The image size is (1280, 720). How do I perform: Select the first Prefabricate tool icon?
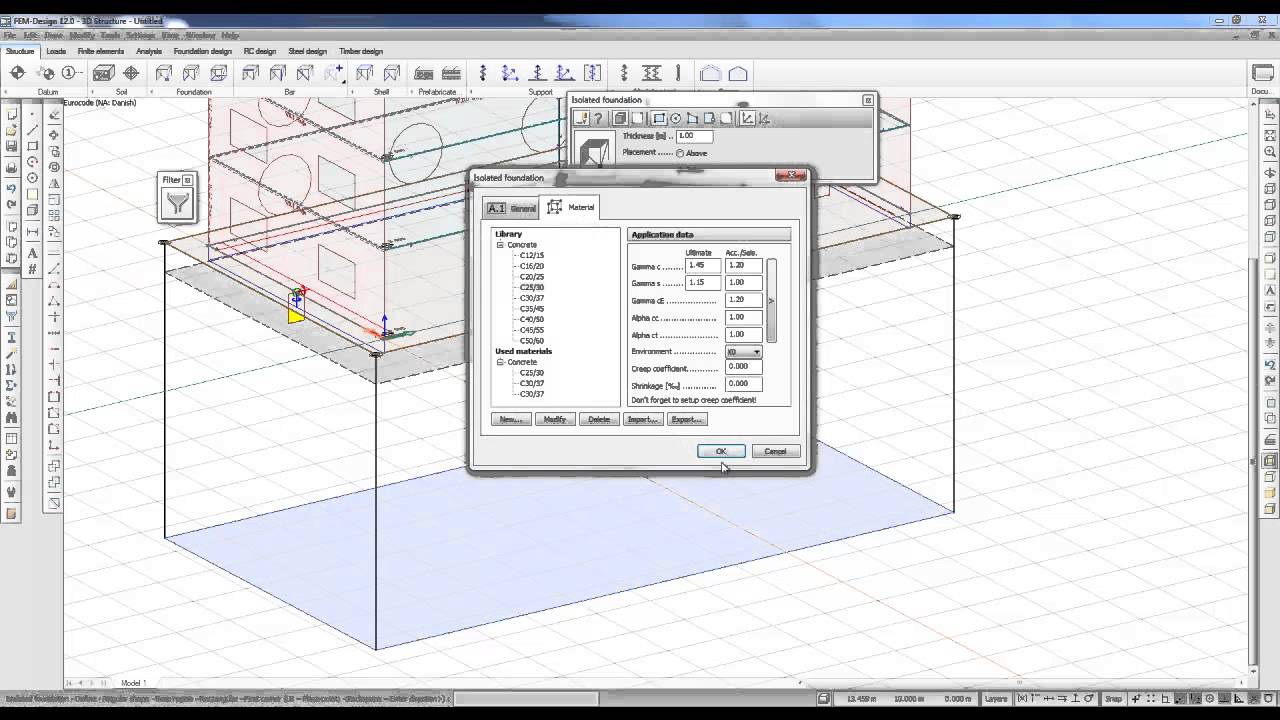[424, 73]
